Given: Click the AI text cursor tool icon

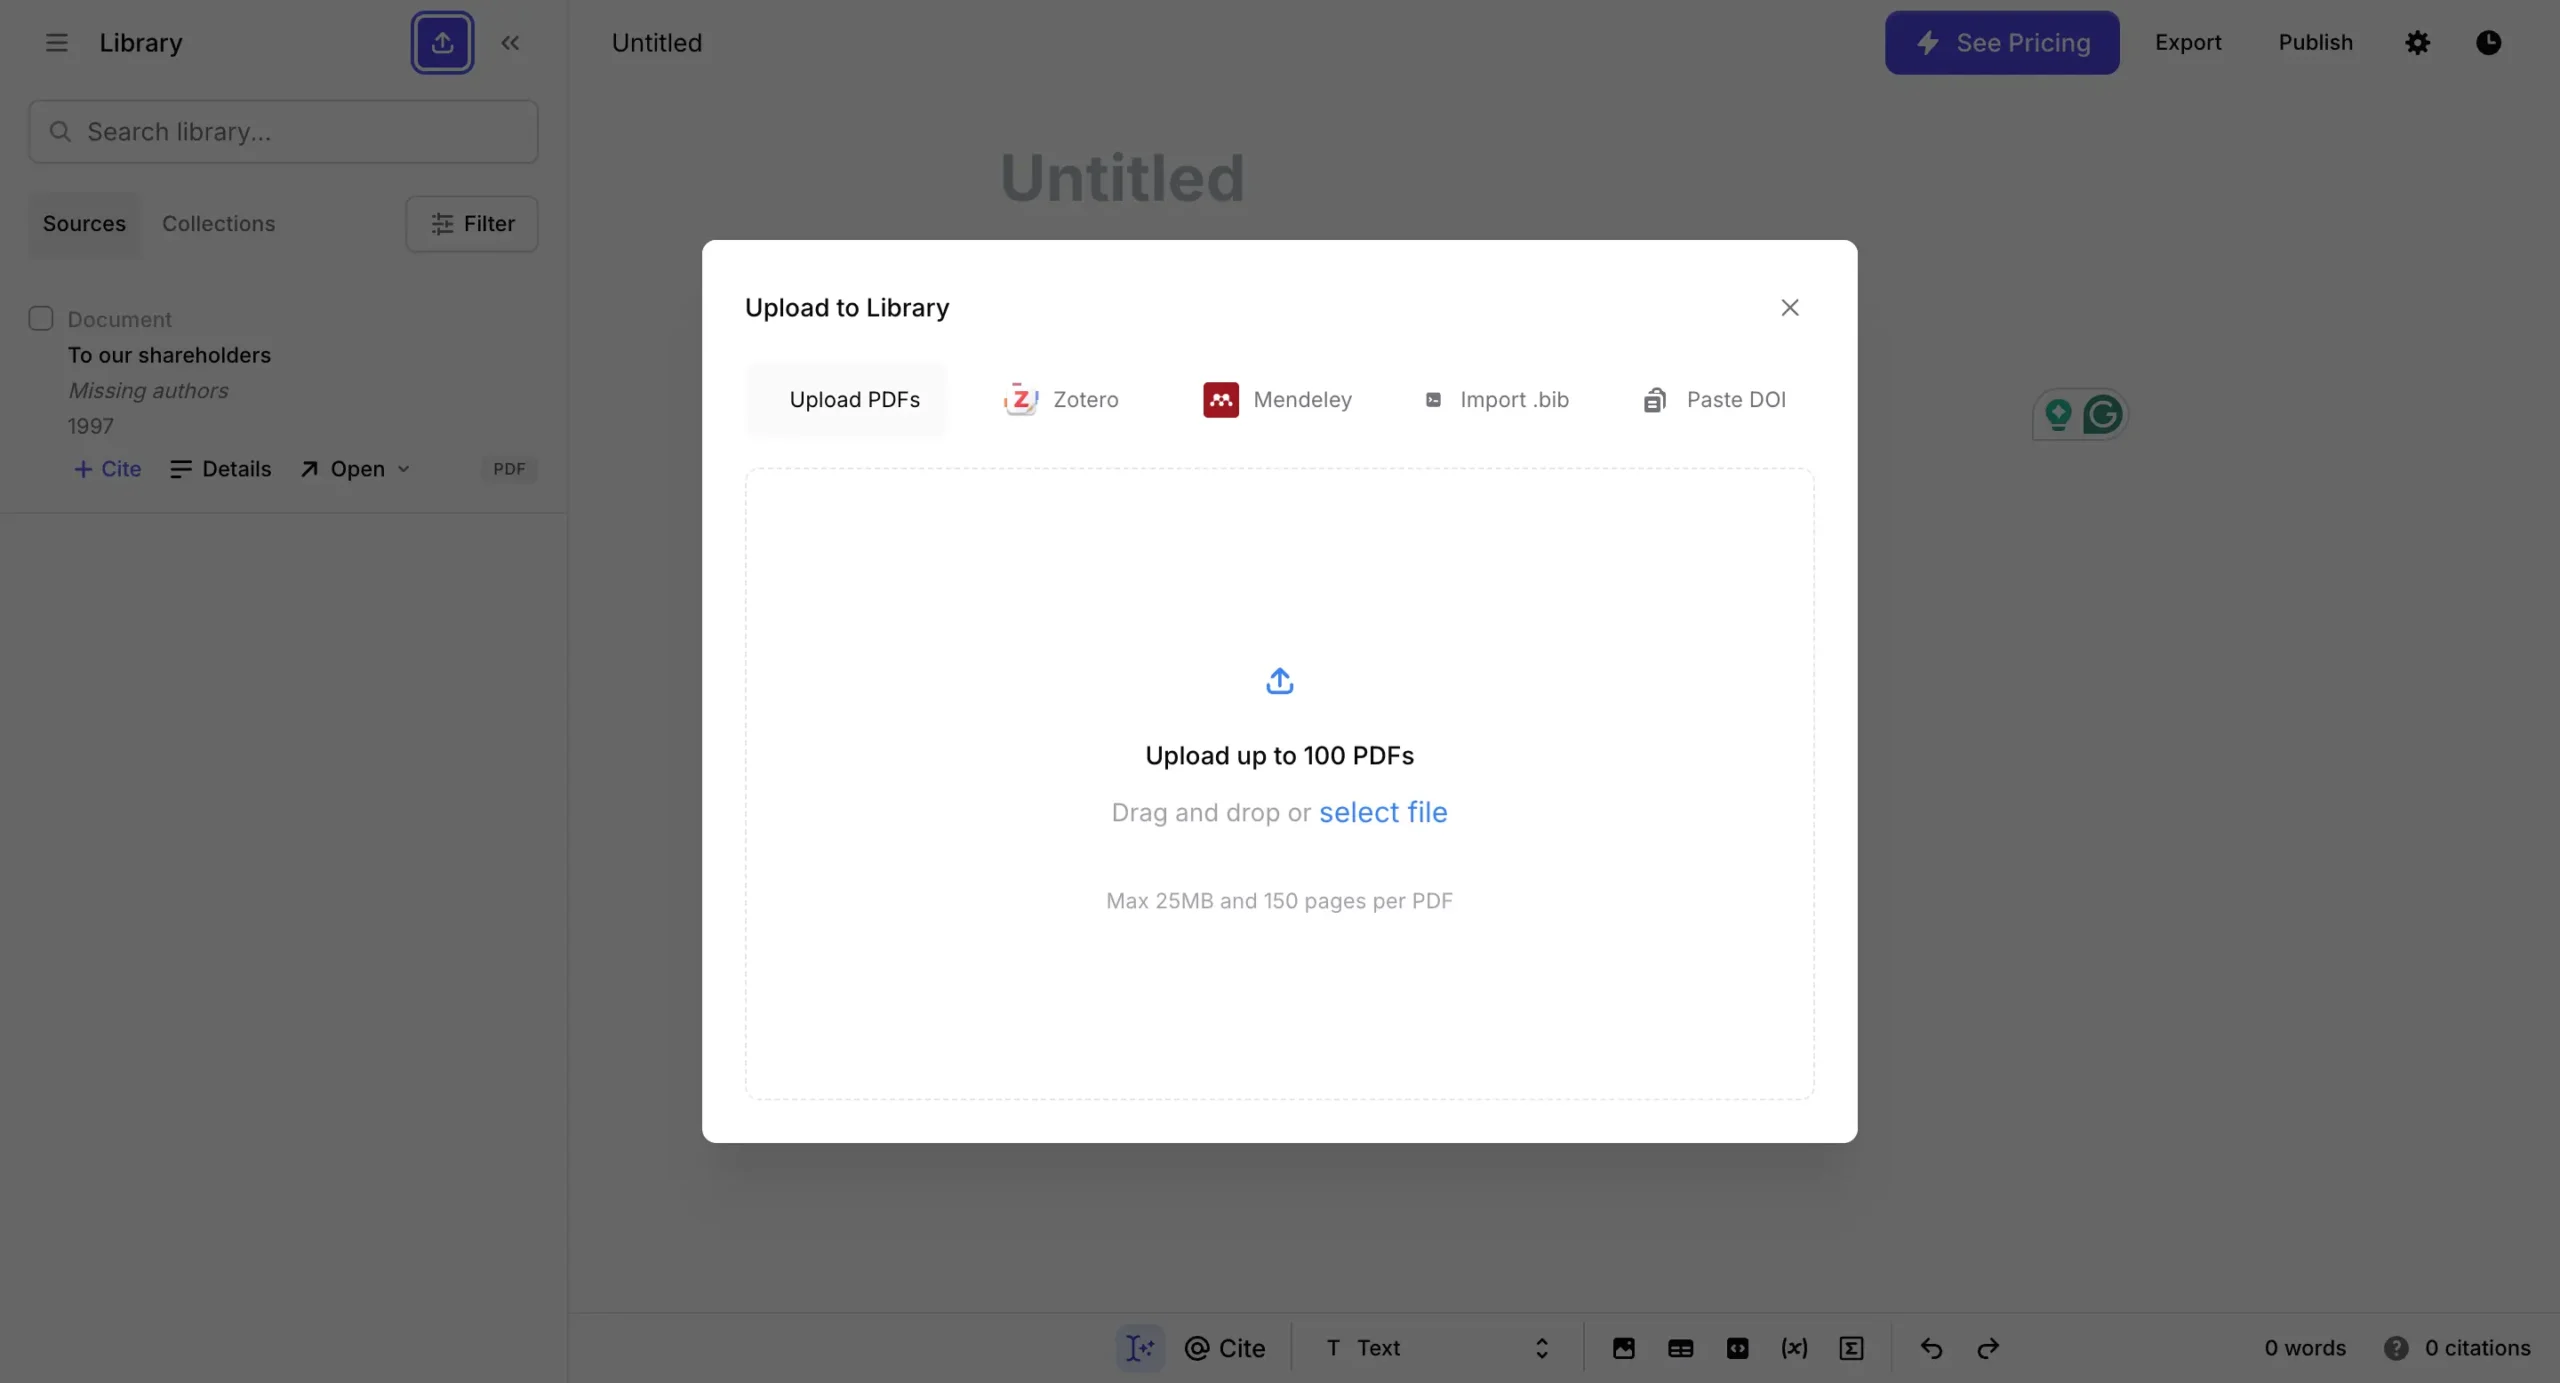Looking at the screenshot, I should coord(1139,1348).
